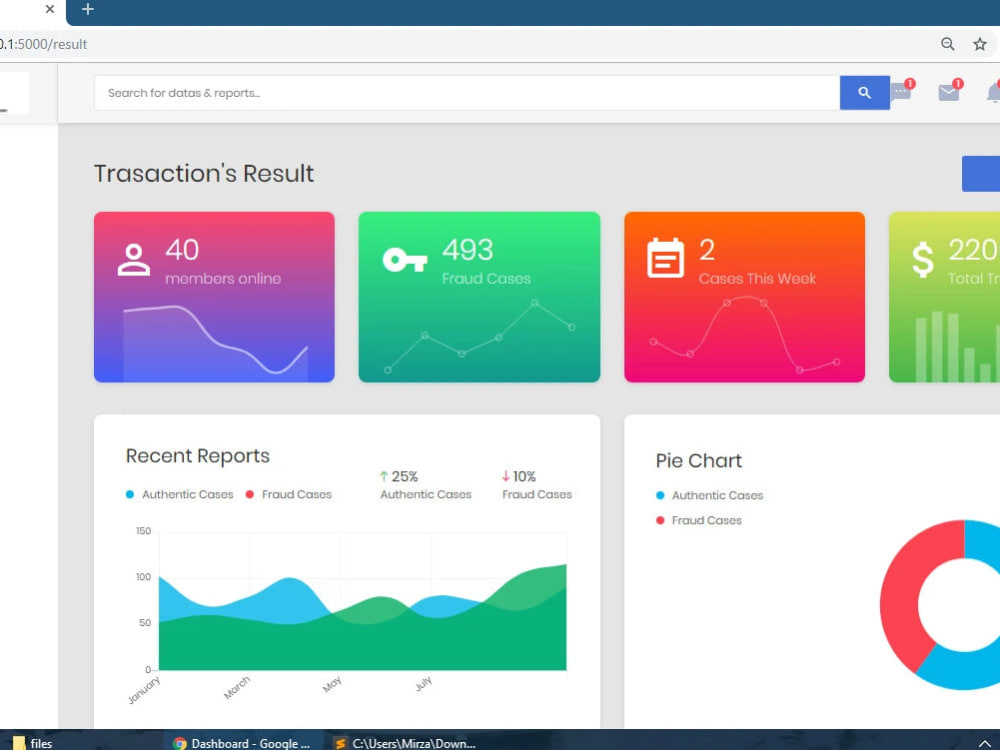Expand the system tray hidden icons arrow
1000x750 pixels.
[x=984, y=743]
